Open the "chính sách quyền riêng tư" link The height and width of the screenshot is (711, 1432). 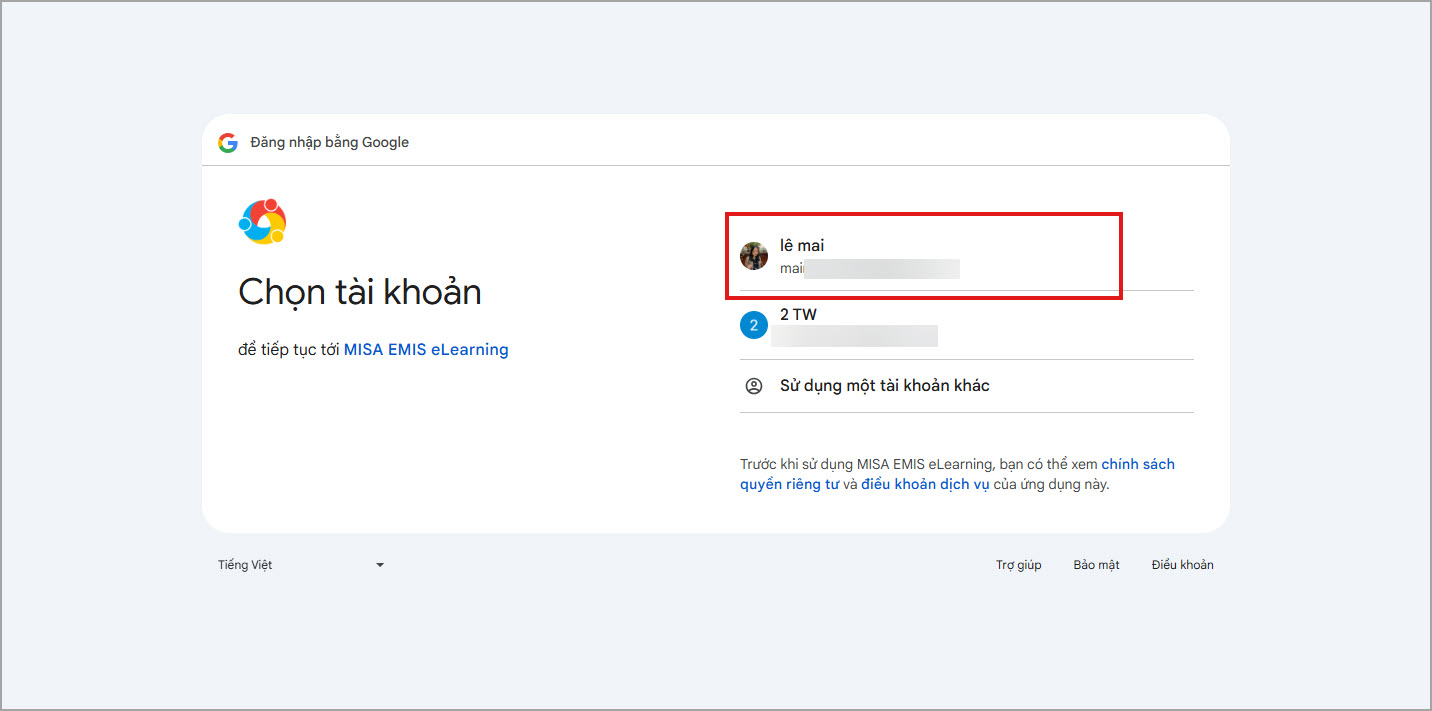click(1137, 464)
